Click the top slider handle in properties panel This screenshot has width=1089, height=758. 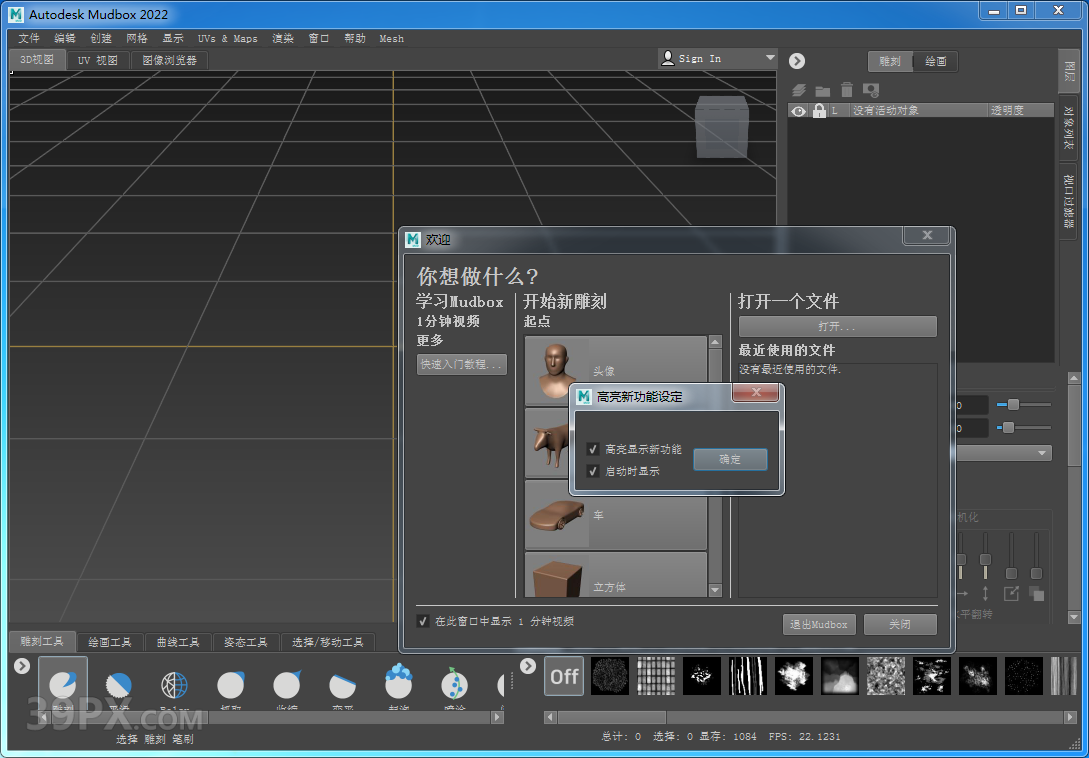[x=1013, y=404]
